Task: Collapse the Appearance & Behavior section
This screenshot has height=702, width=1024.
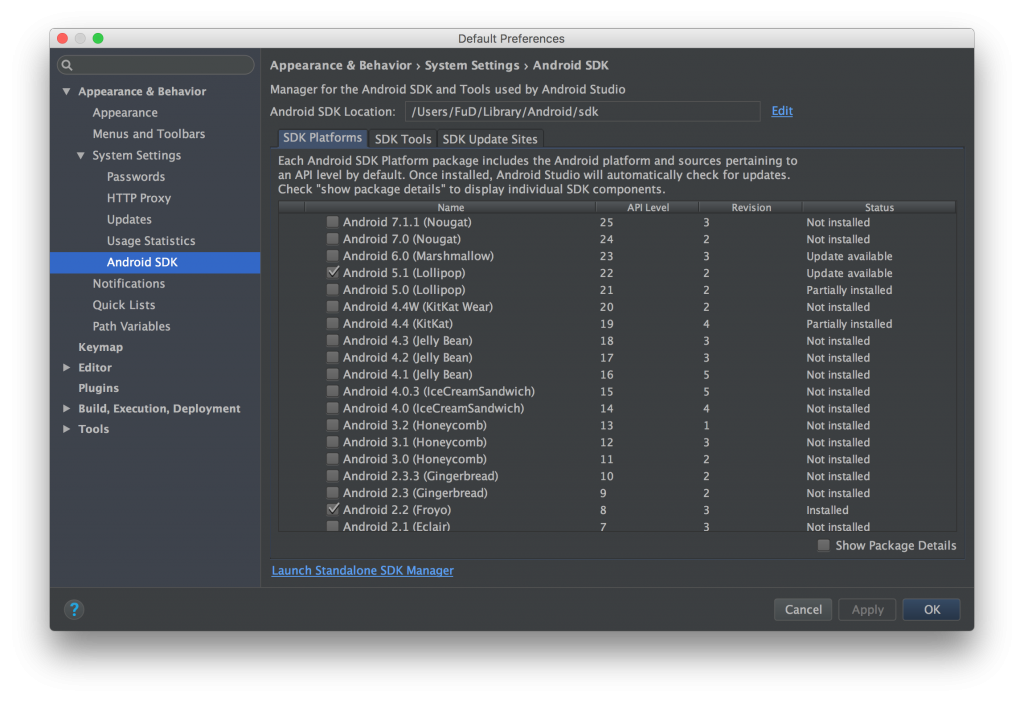Action: click(x=67, y=91)
